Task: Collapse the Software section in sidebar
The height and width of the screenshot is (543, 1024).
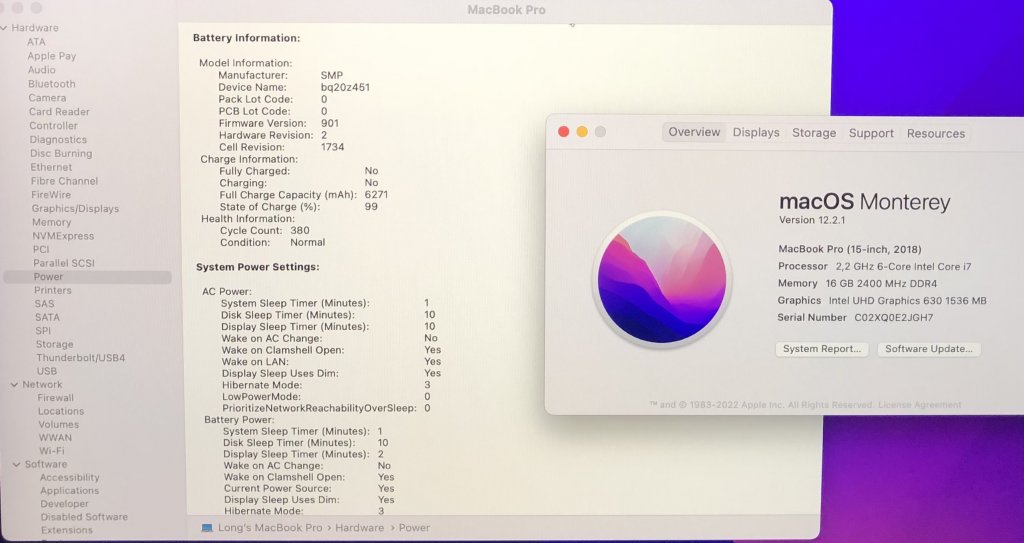Action: pos(16,465)
